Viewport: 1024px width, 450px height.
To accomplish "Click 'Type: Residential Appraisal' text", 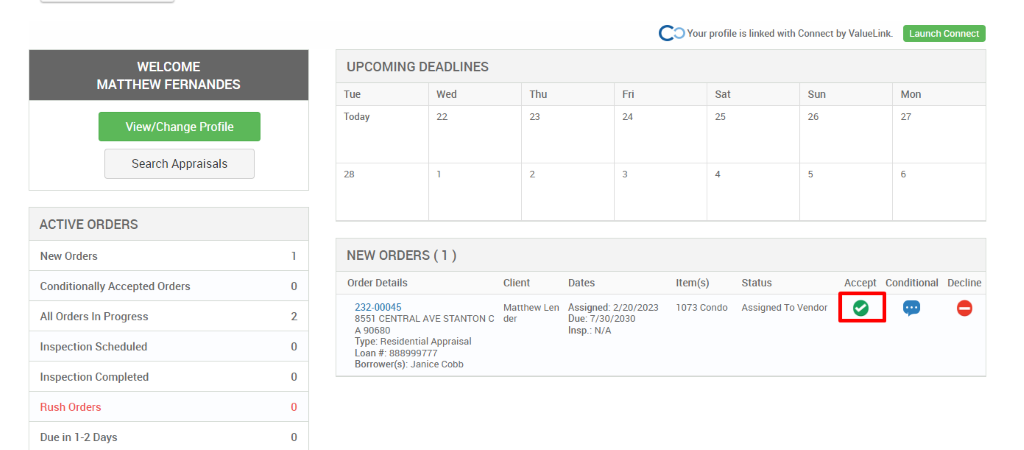I will point(413,342).
